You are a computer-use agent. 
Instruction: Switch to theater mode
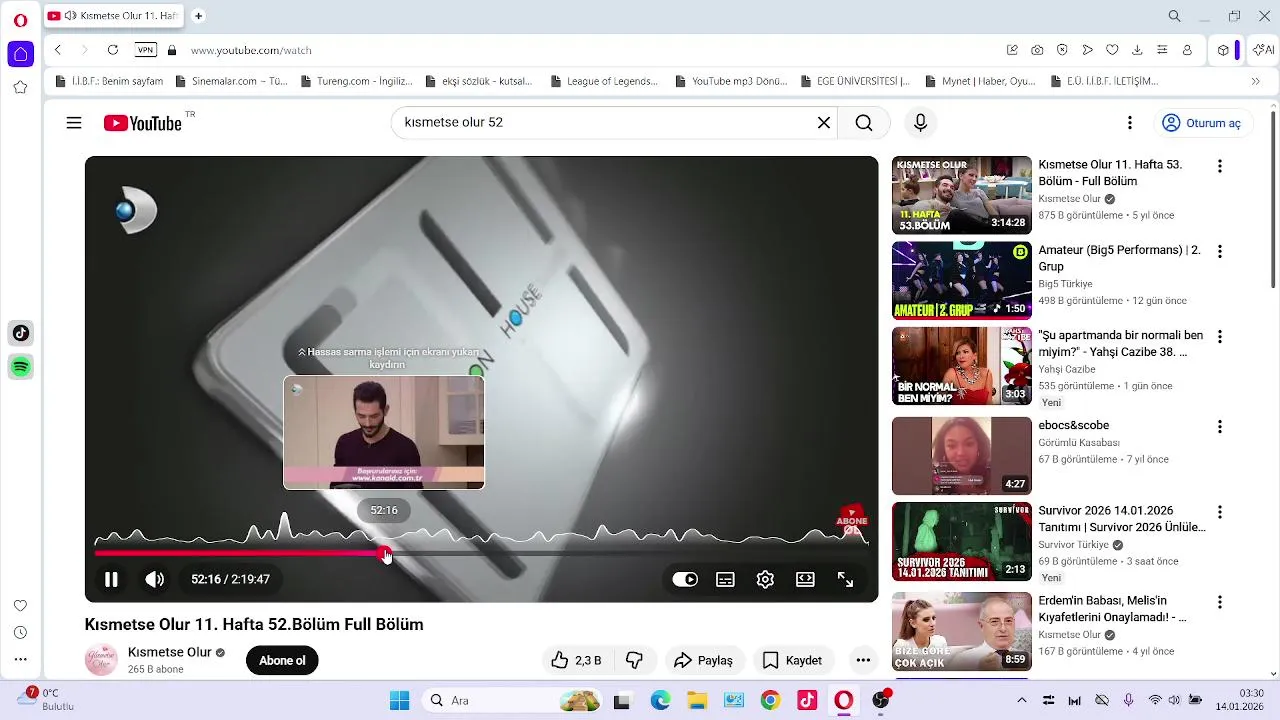click(x=805, y=579)
